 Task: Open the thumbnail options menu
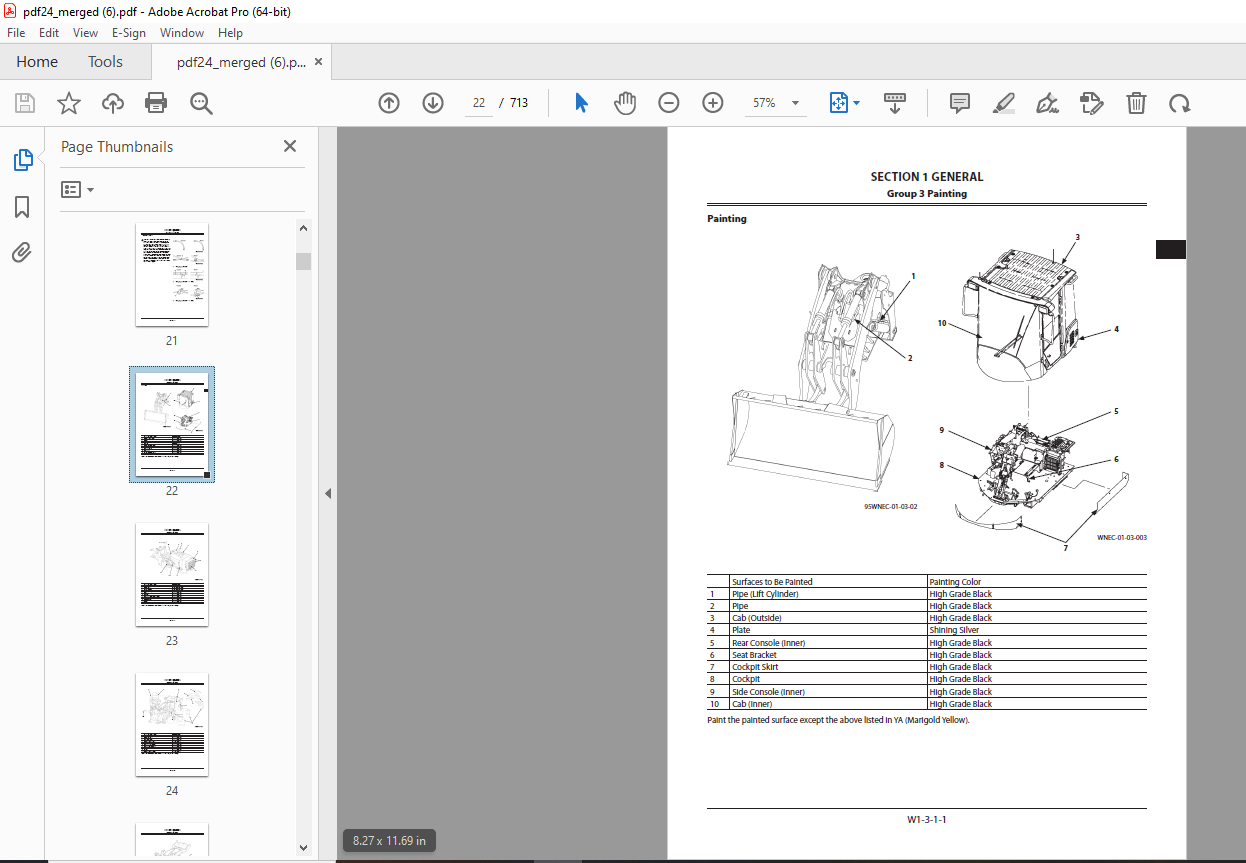tap(77, 189)
